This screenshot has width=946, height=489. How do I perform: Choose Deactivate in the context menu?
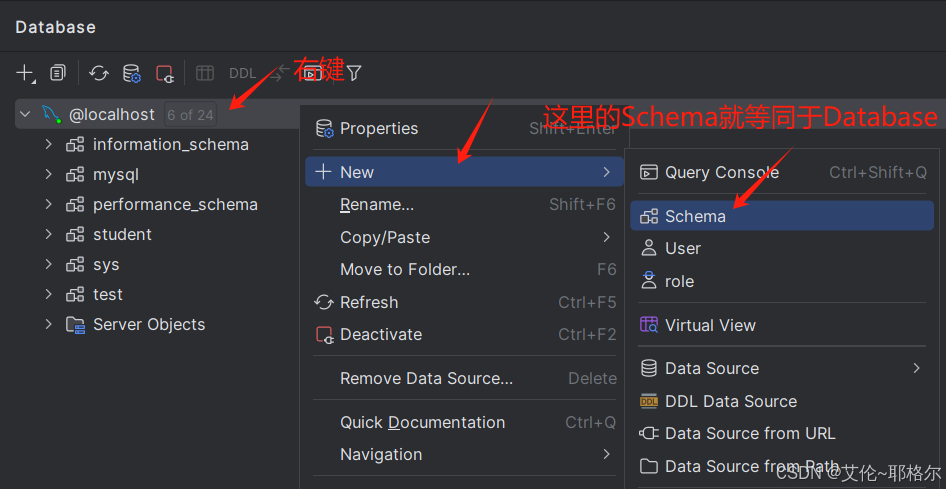click(380, 334)
